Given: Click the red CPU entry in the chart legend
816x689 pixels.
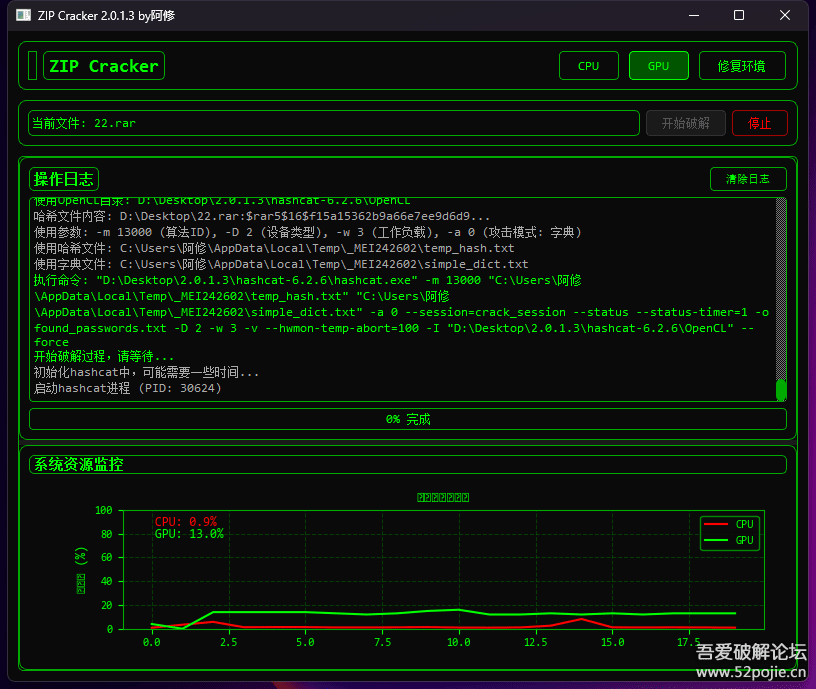Looking at the screenshot, I should coord(729,524).
